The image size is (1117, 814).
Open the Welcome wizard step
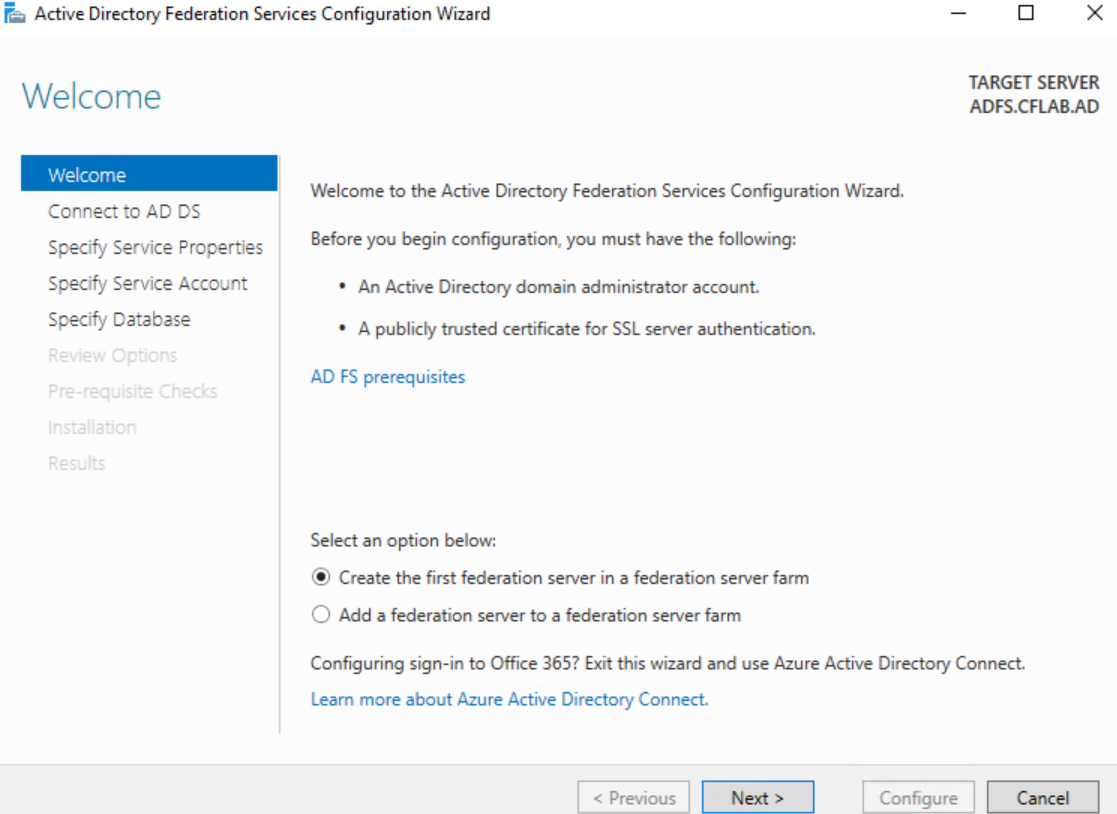click(149, 174)
